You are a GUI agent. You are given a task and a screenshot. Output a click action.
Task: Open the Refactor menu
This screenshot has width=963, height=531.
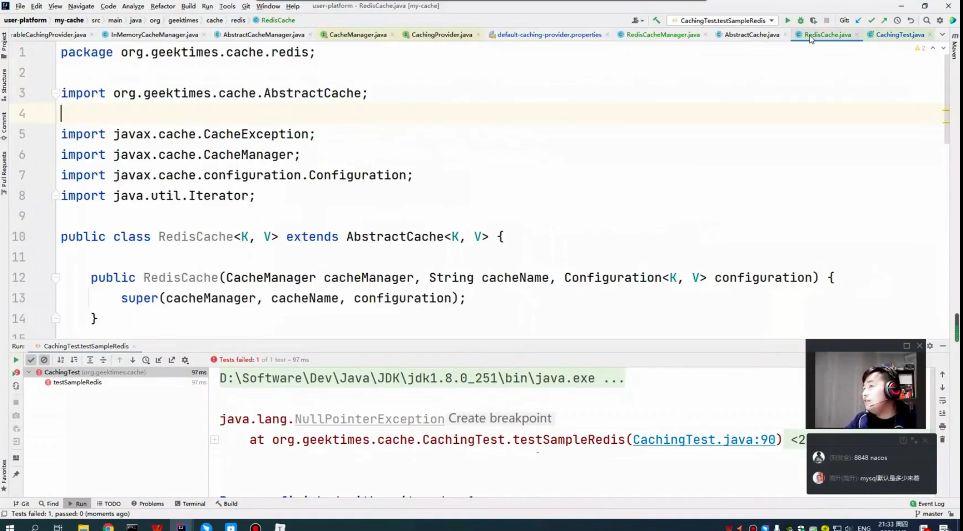[x=162, y=6]
